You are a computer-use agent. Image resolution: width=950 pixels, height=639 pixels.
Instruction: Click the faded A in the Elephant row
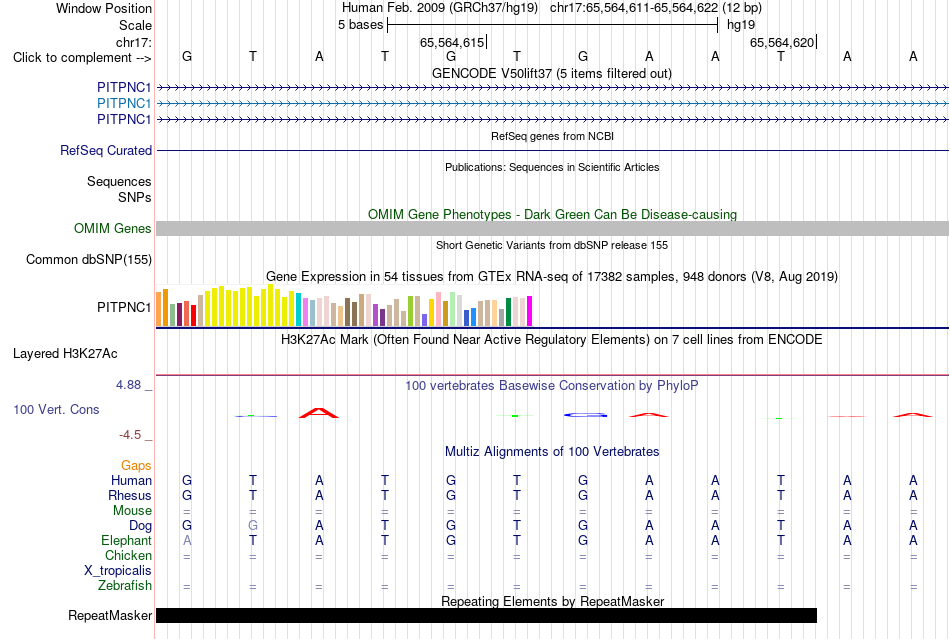pyautogui.click(x=187, y=540)
